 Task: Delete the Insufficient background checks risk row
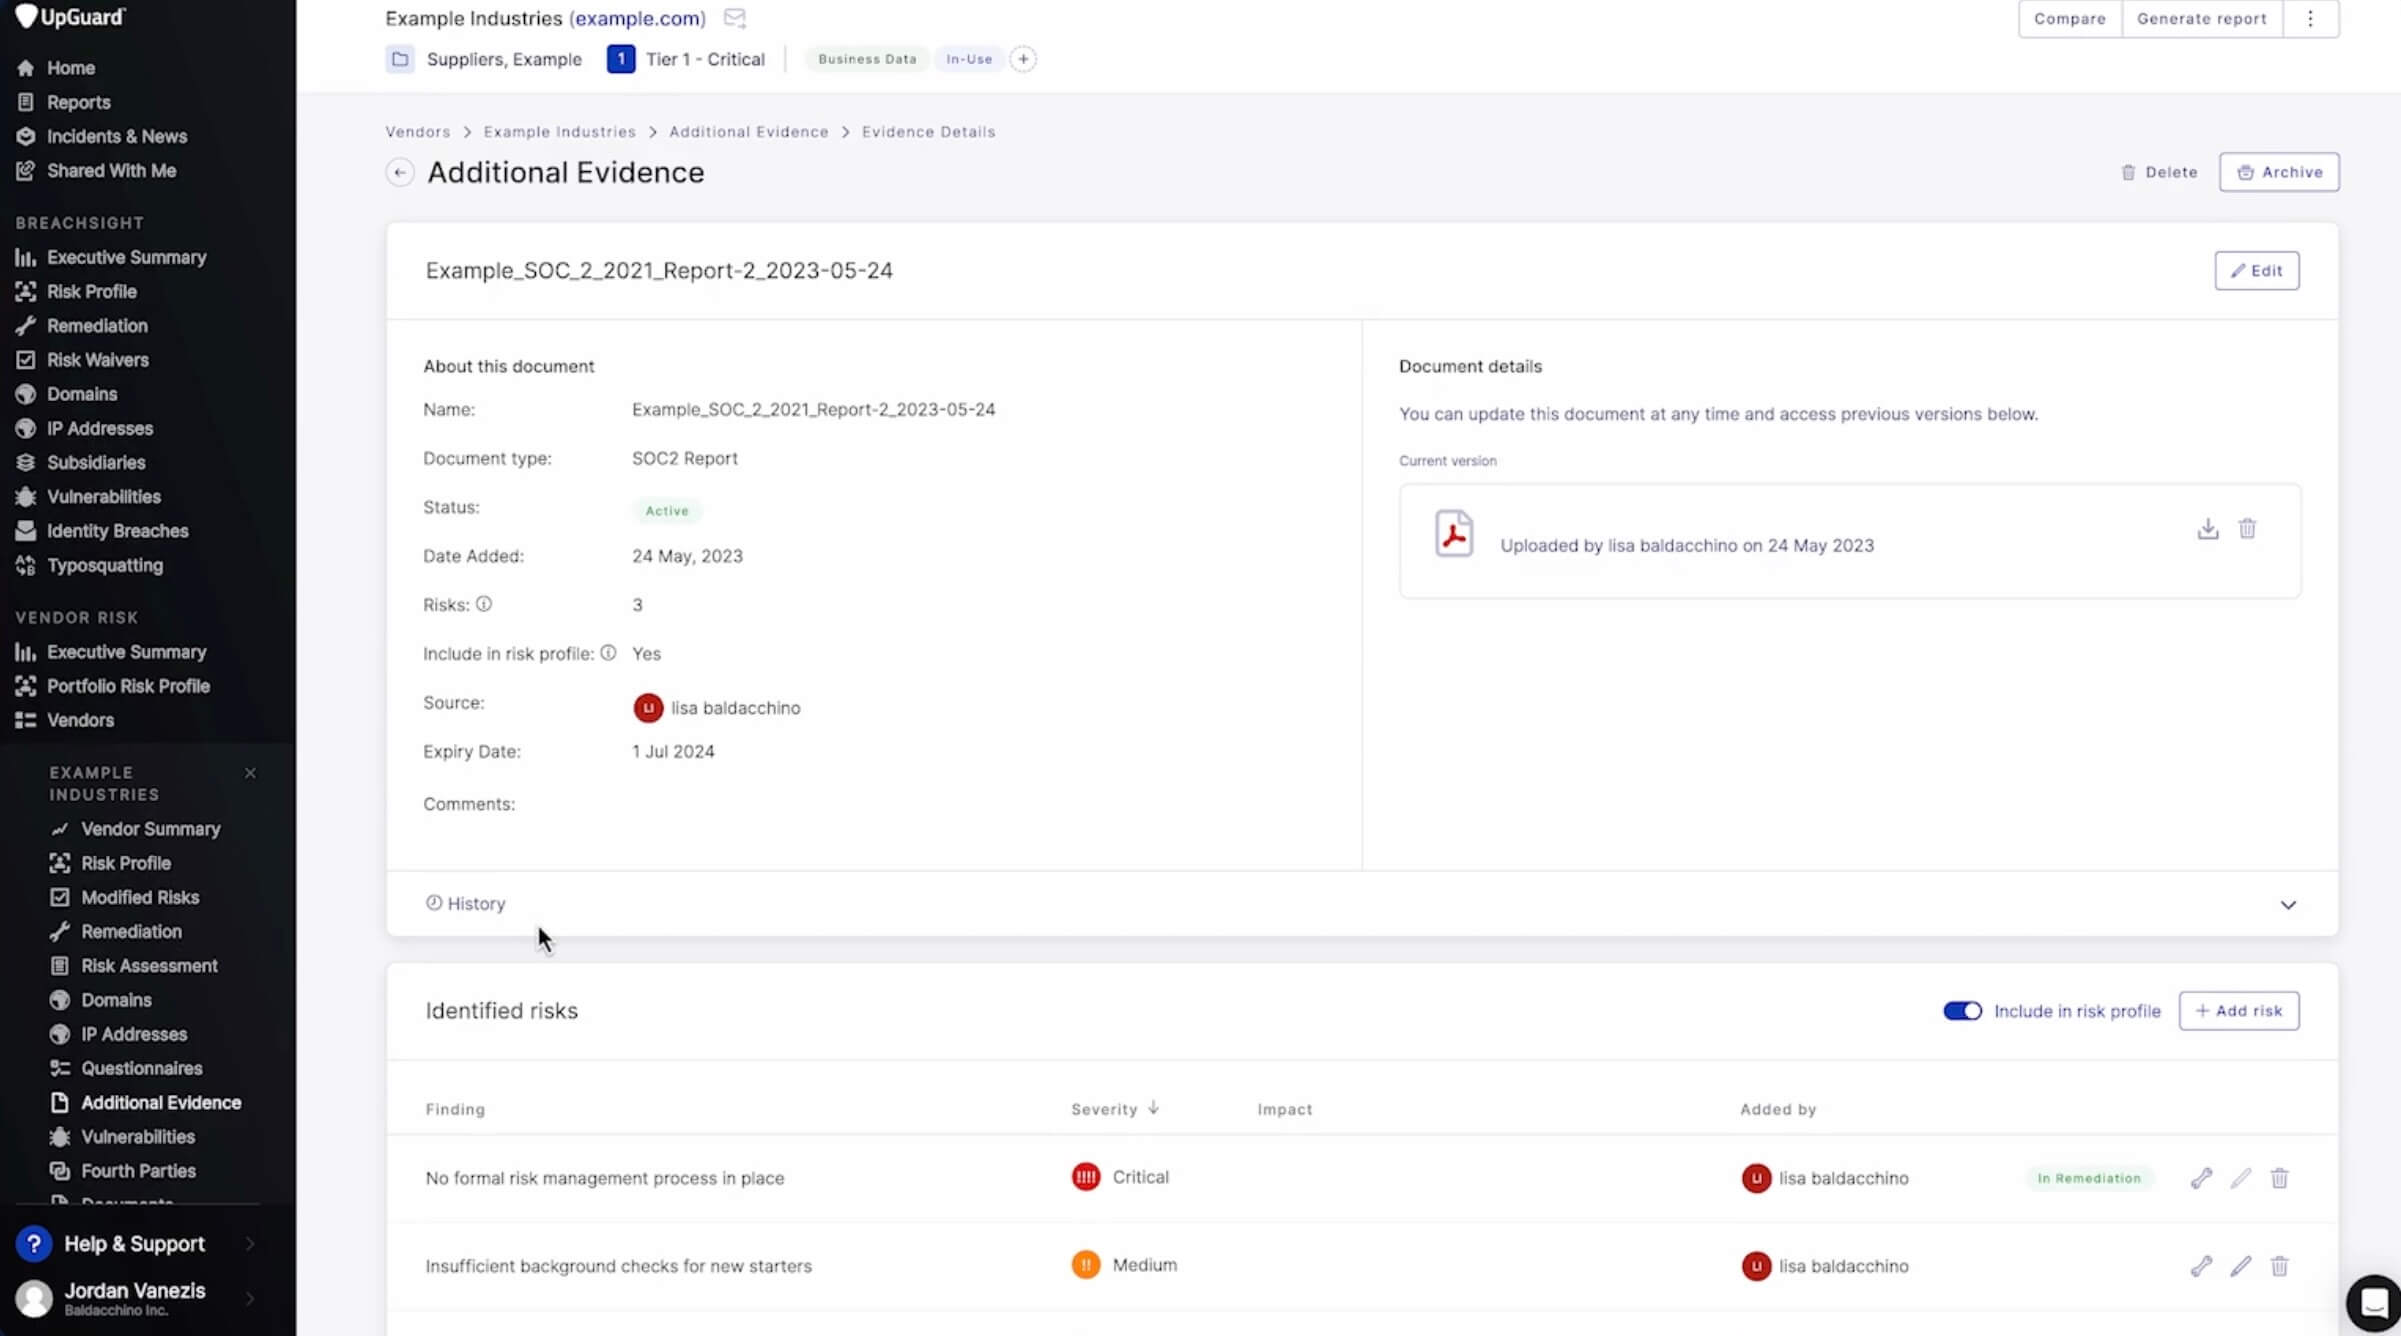(2279, 1266)
